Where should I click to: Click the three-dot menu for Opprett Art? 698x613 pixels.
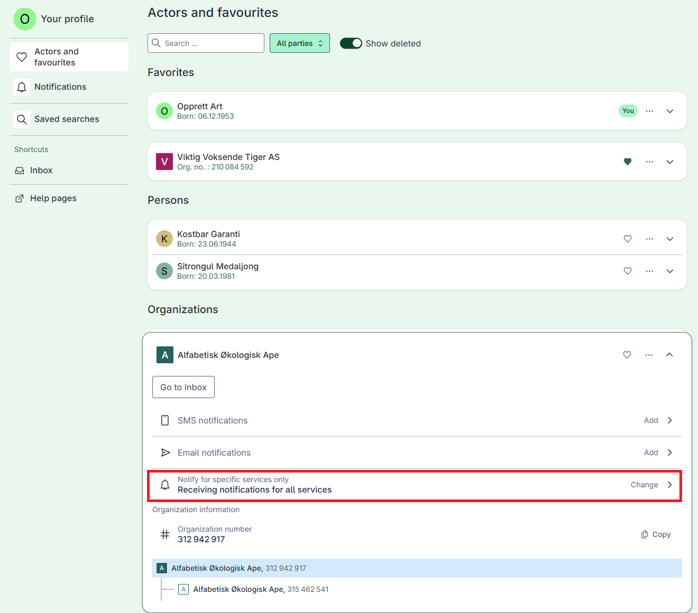(649, 111)
